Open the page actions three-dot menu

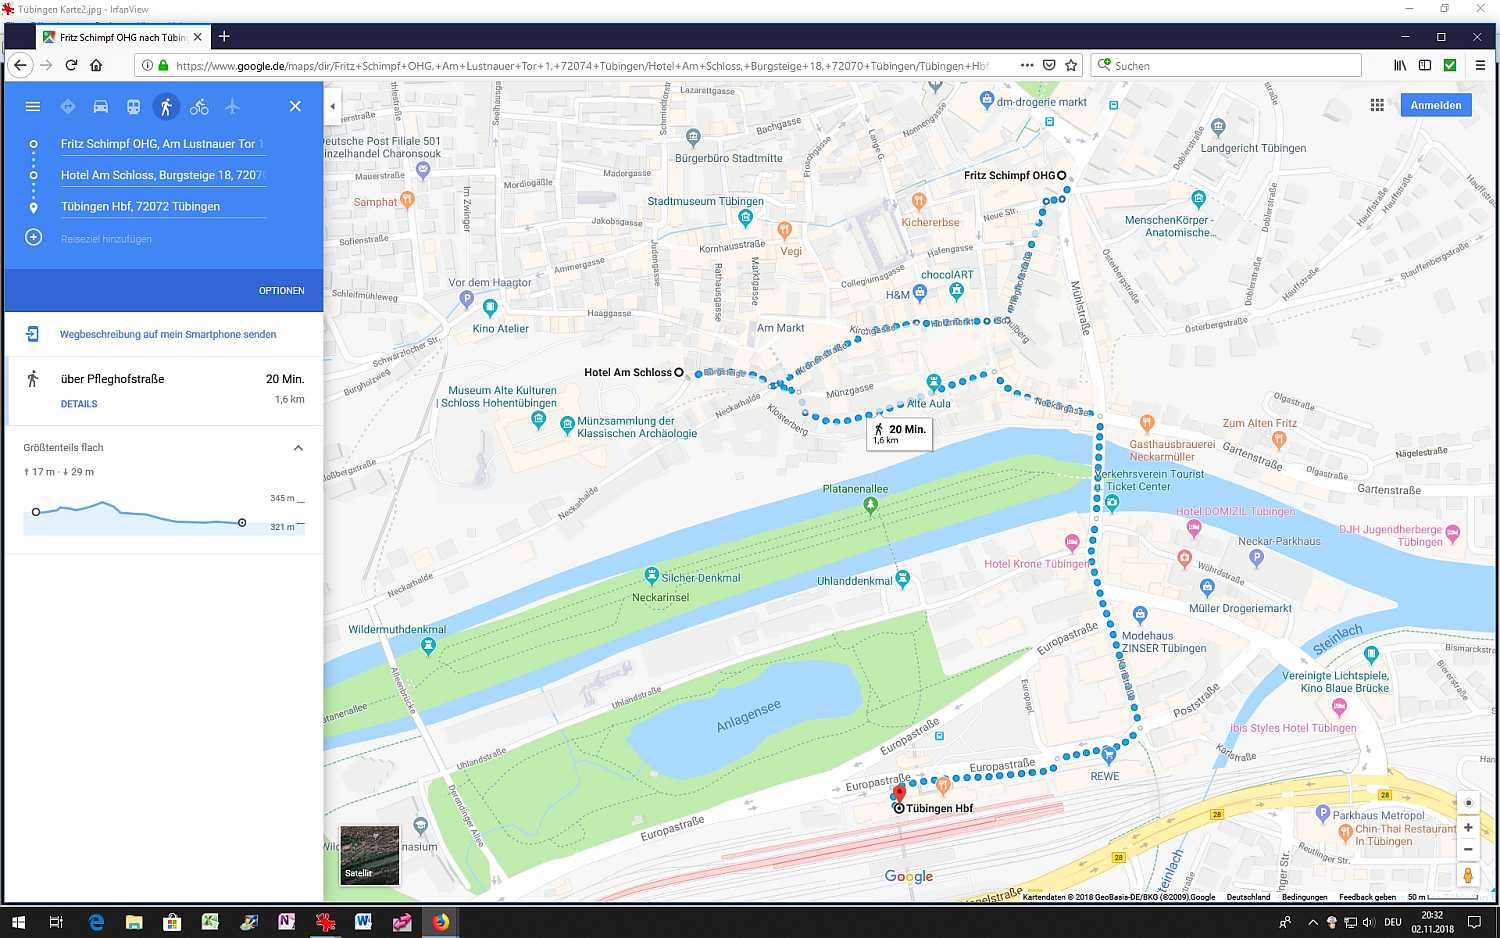1026,65
